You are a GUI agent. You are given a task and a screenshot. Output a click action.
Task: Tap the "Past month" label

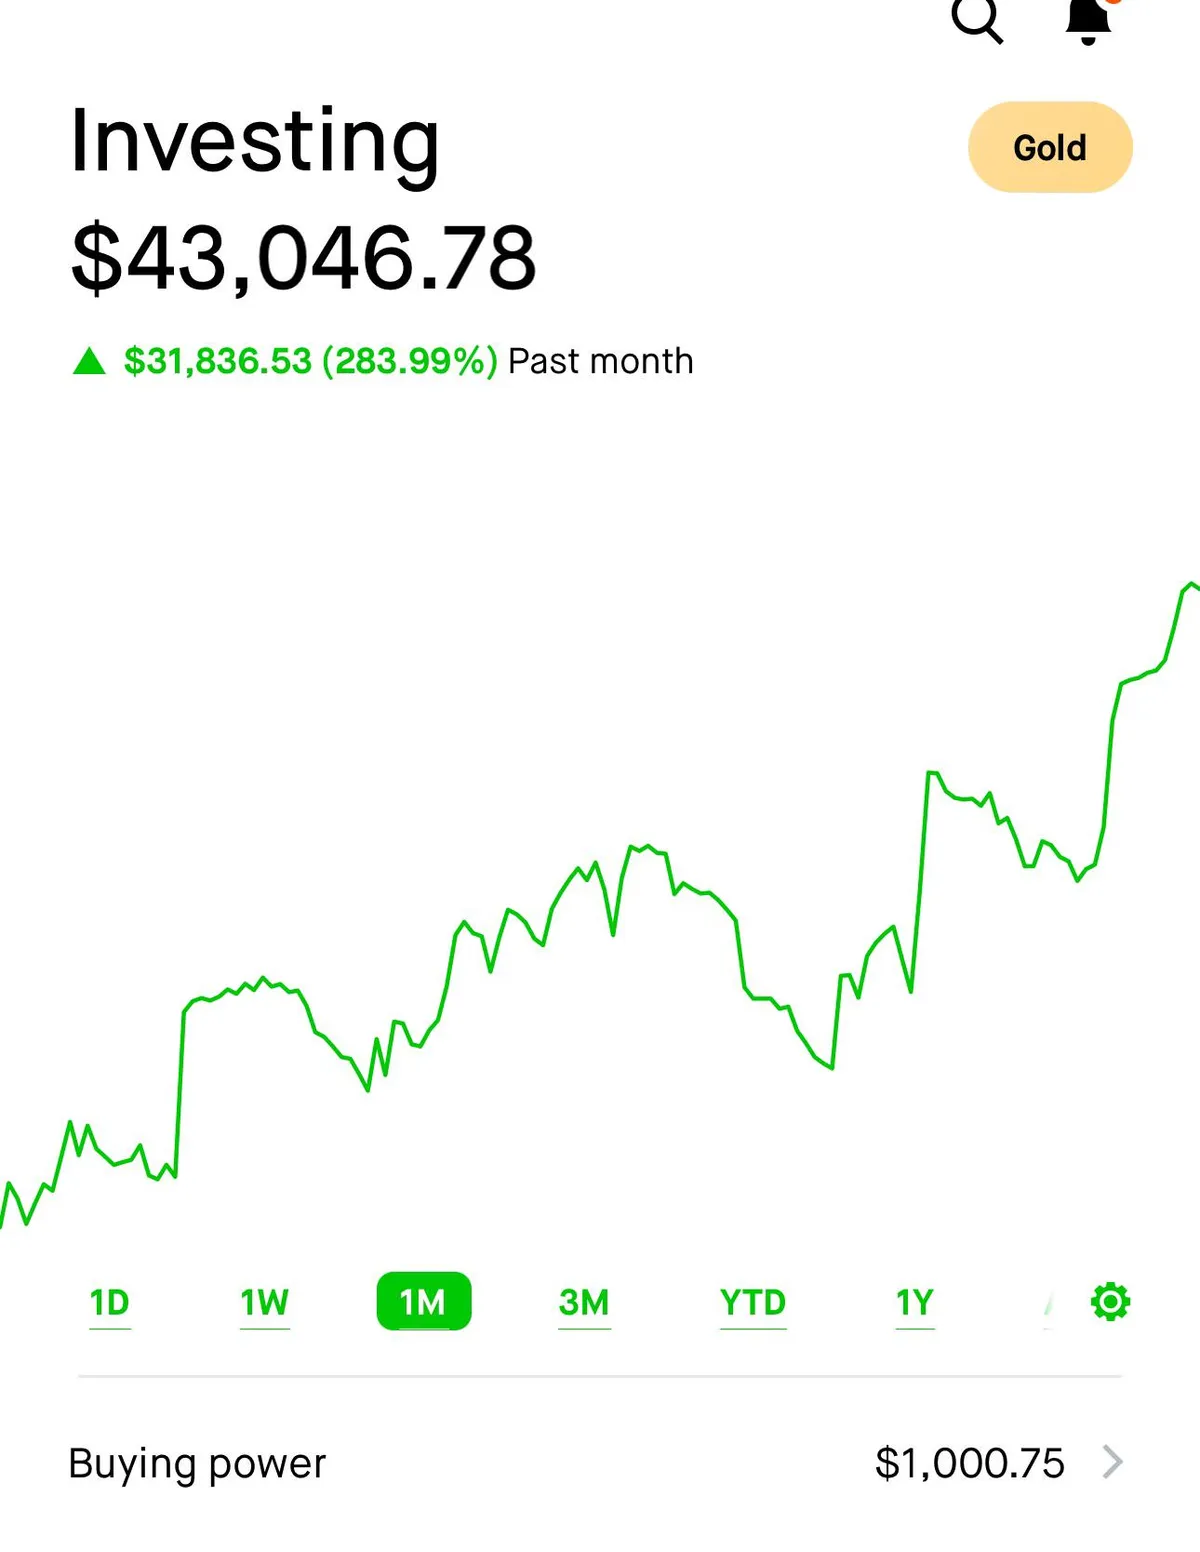pyautogui.click(x=600, y=361)
